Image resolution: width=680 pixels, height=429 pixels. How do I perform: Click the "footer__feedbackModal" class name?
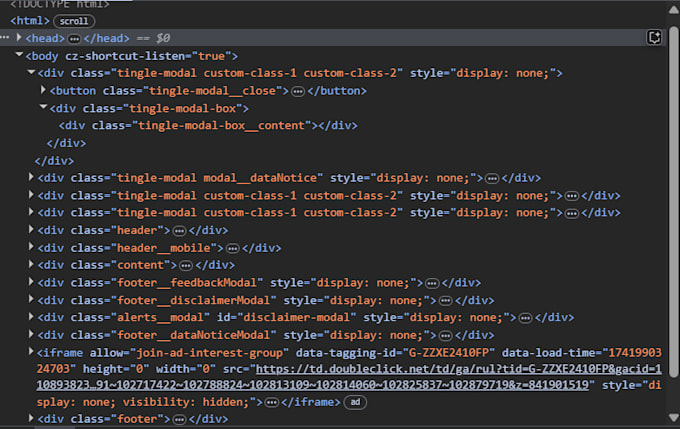pyautogui.click(x=186, y=283)
